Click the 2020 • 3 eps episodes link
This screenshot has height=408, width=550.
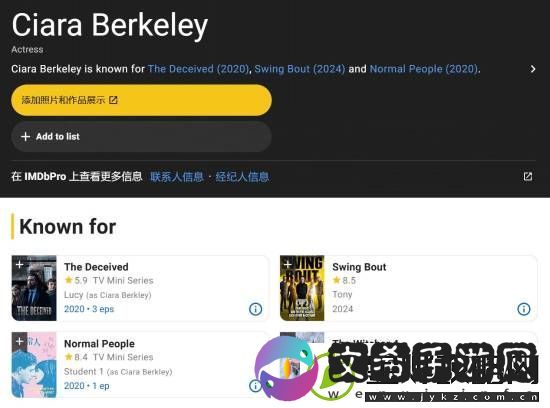tap(89, 309)
